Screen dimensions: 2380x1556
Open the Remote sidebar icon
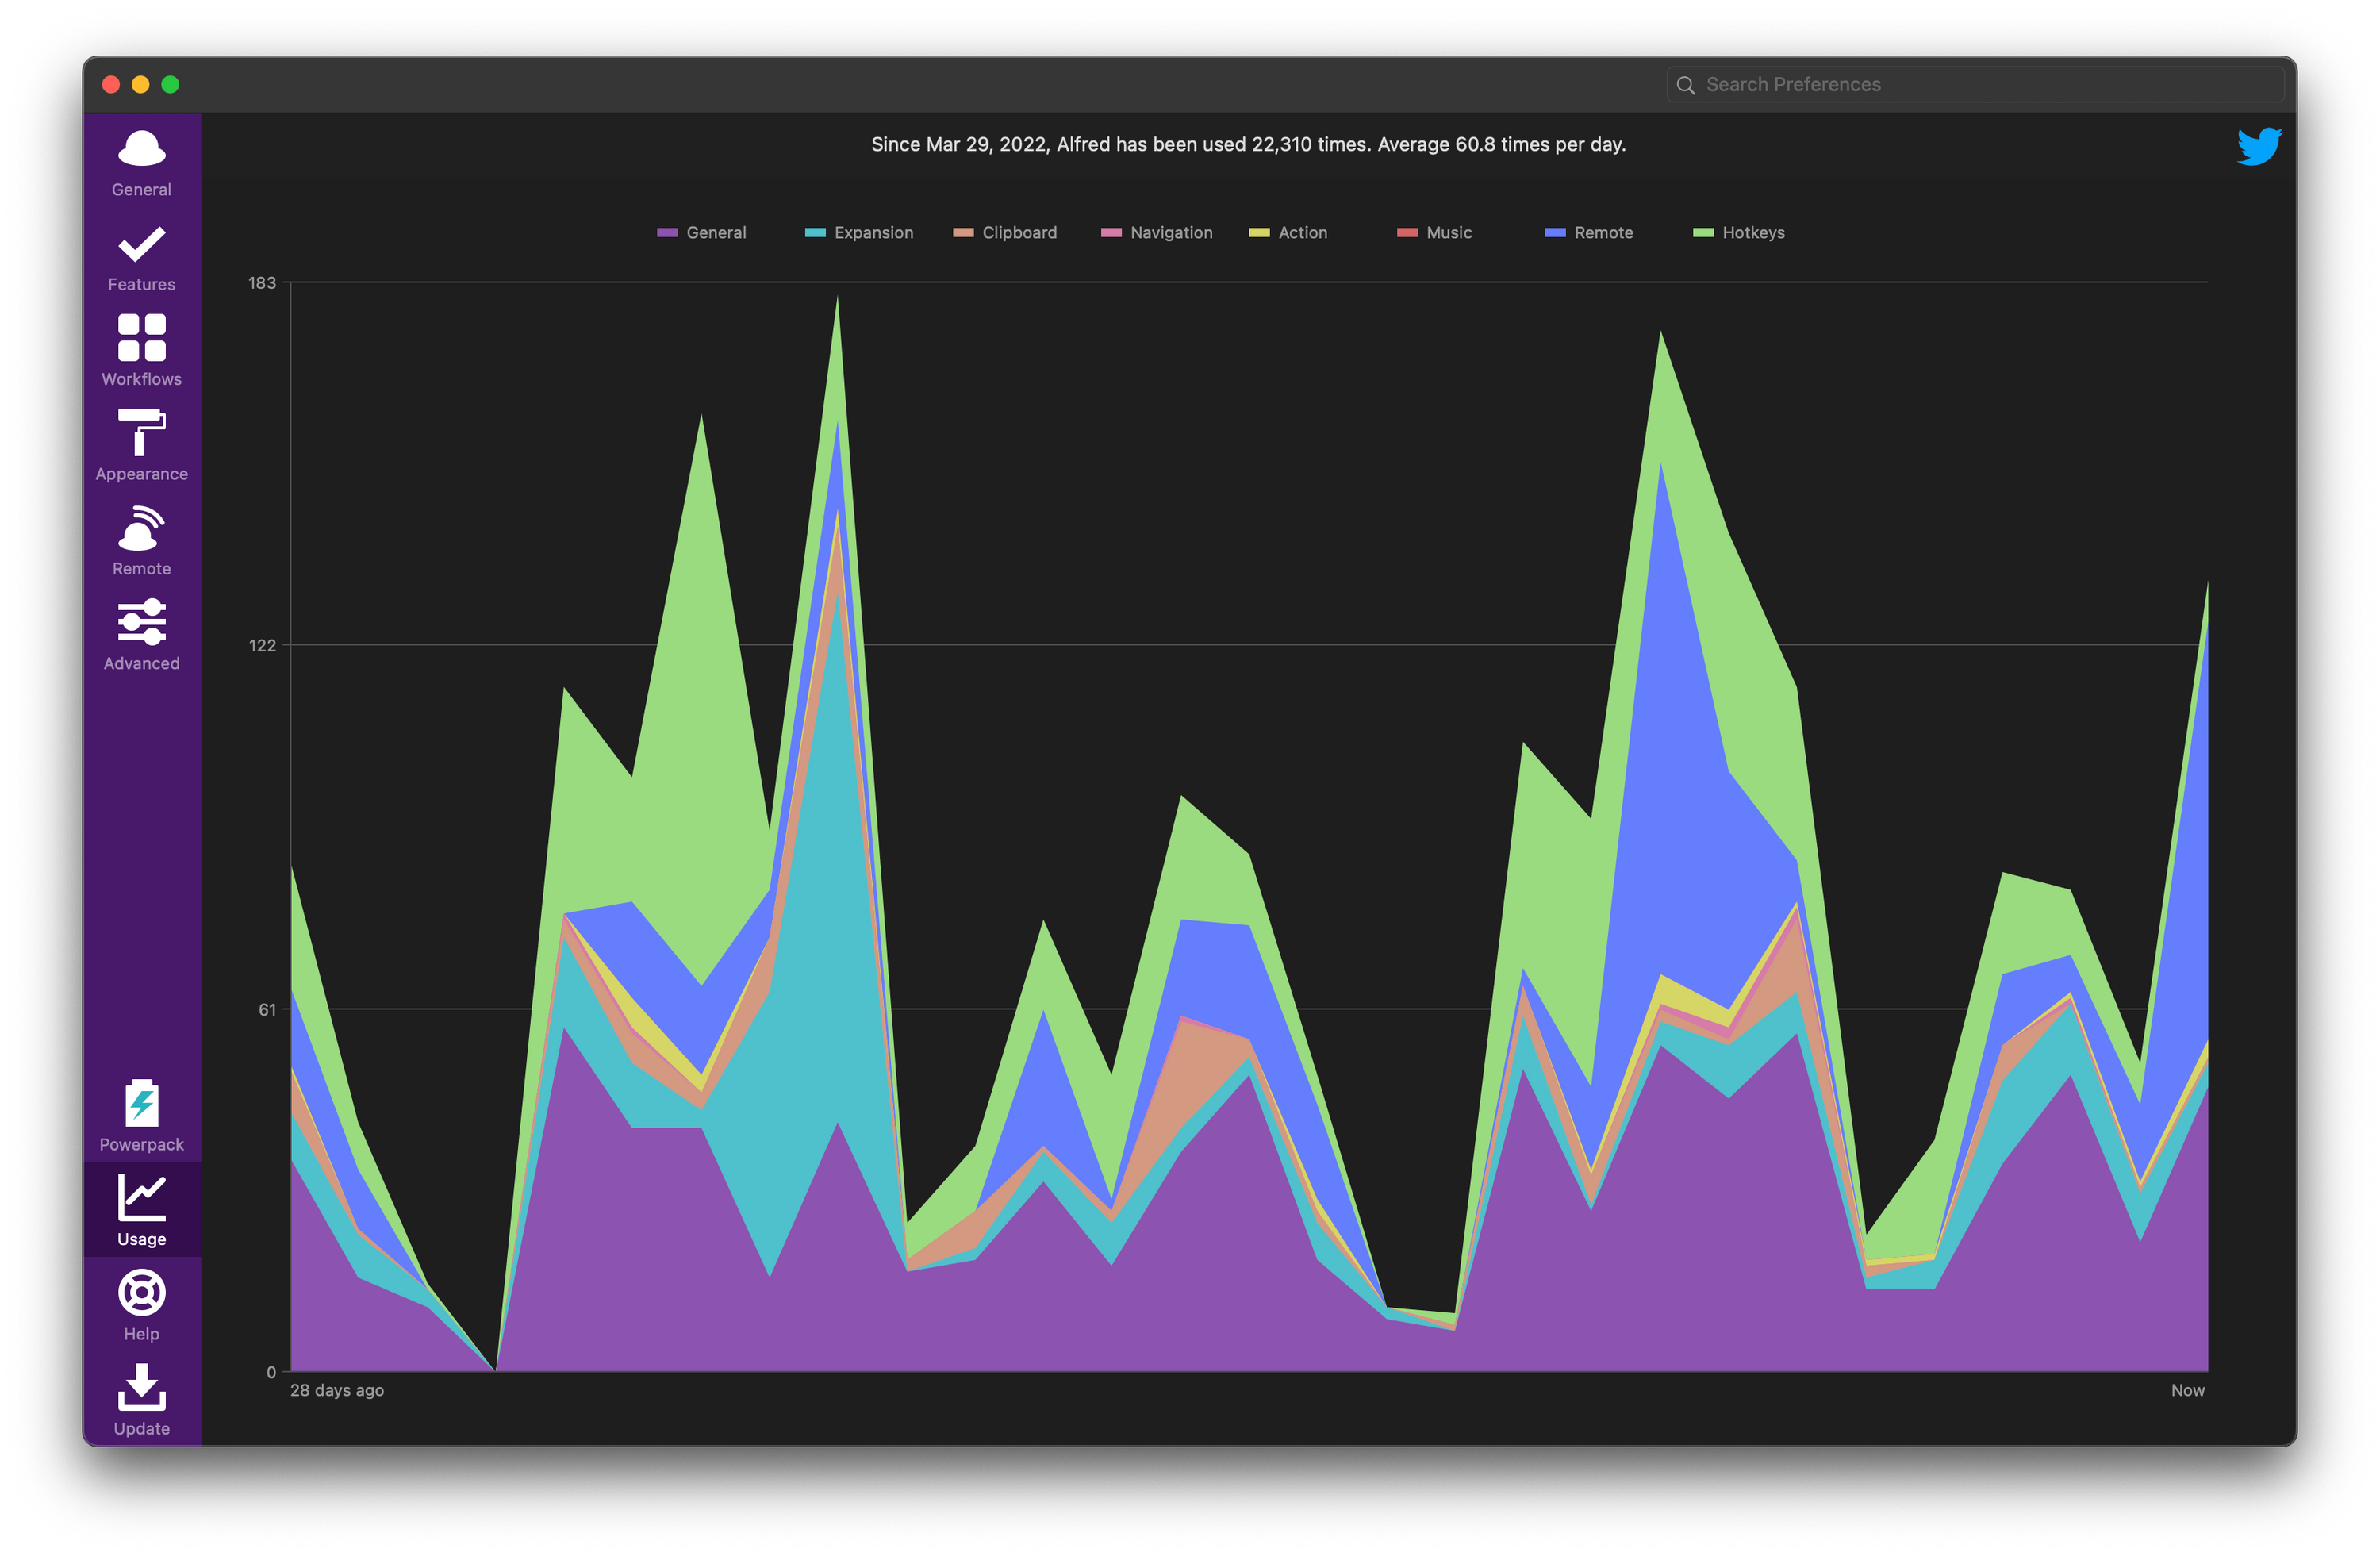(141, 528)
